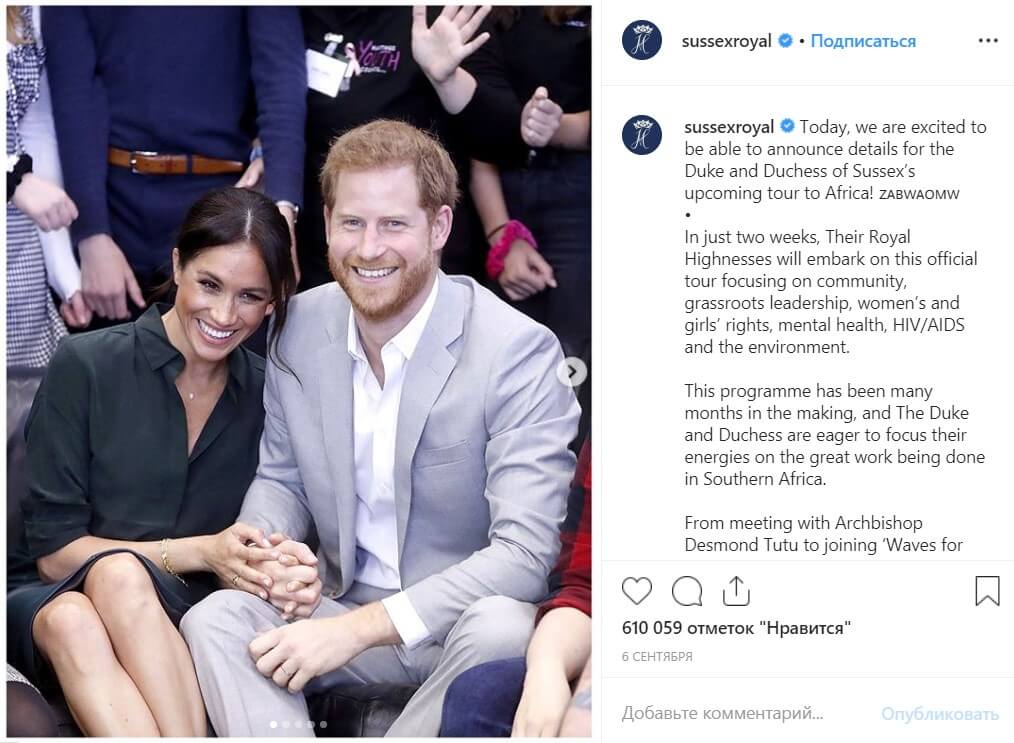Open the sussexroyal username in the header
Screen dimensions: 1014x743
726,41
